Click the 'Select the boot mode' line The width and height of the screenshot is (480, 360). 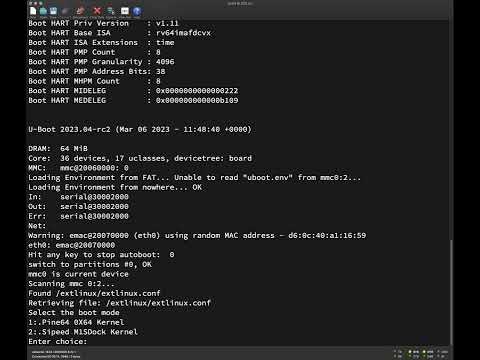coord(74,312)
